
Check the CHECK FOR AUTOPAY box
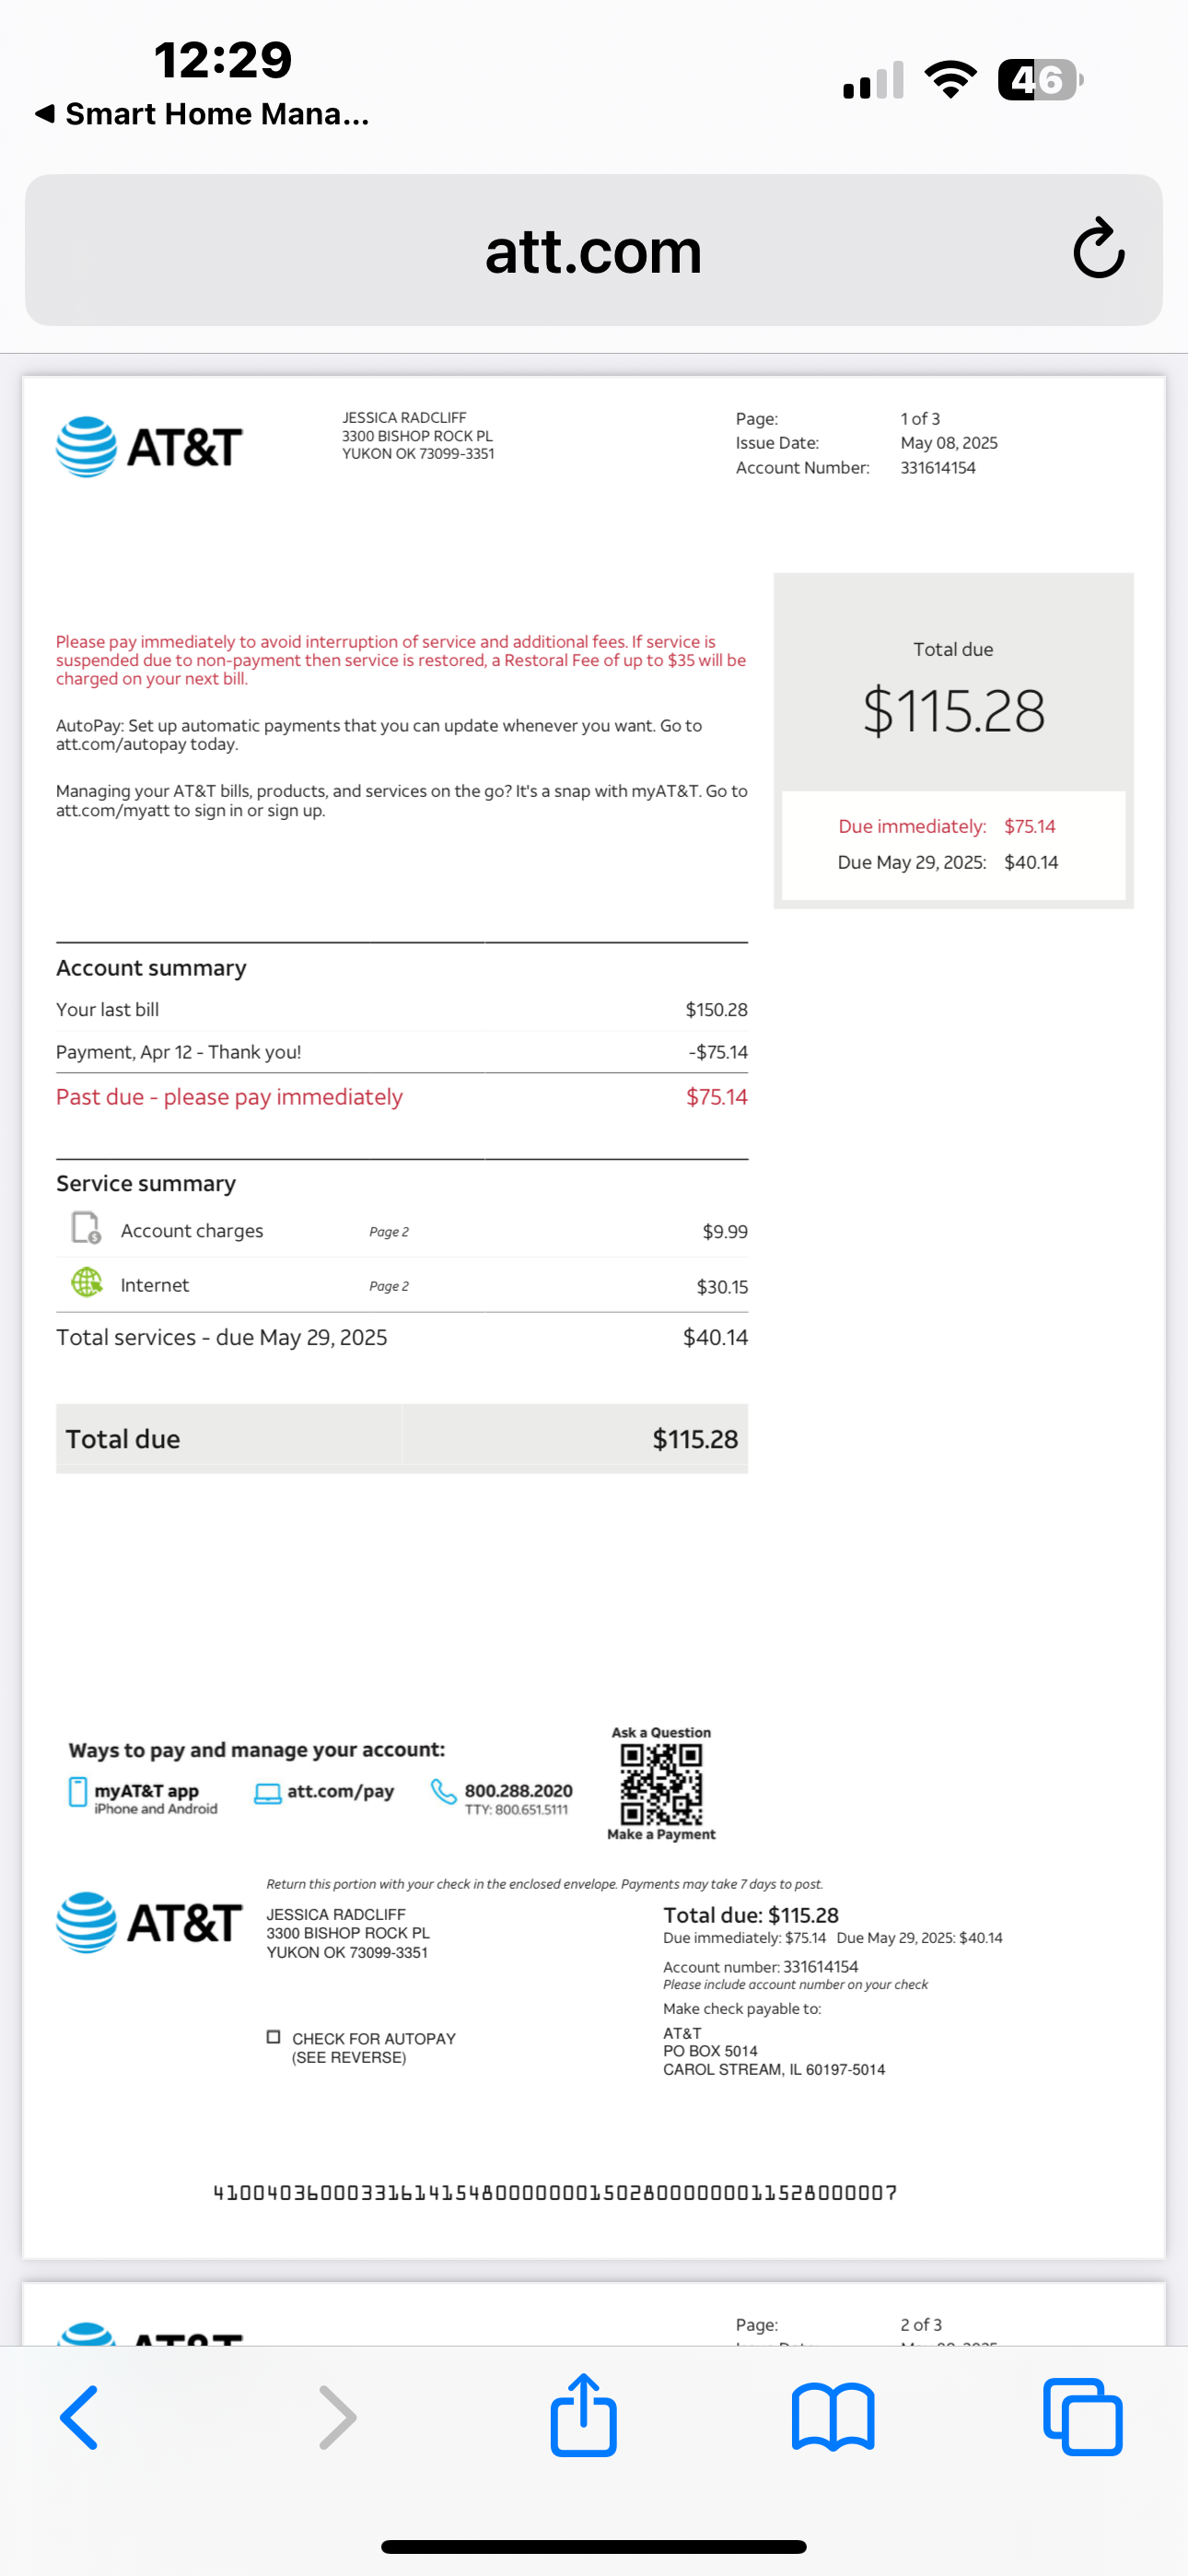tap(273, 2037)
